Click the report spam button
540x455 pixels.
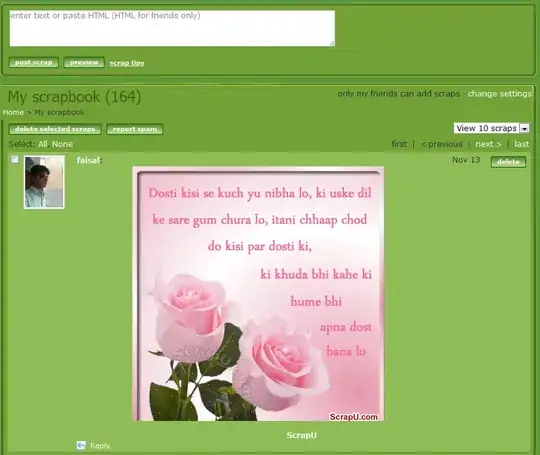click(x=135, y=129)
